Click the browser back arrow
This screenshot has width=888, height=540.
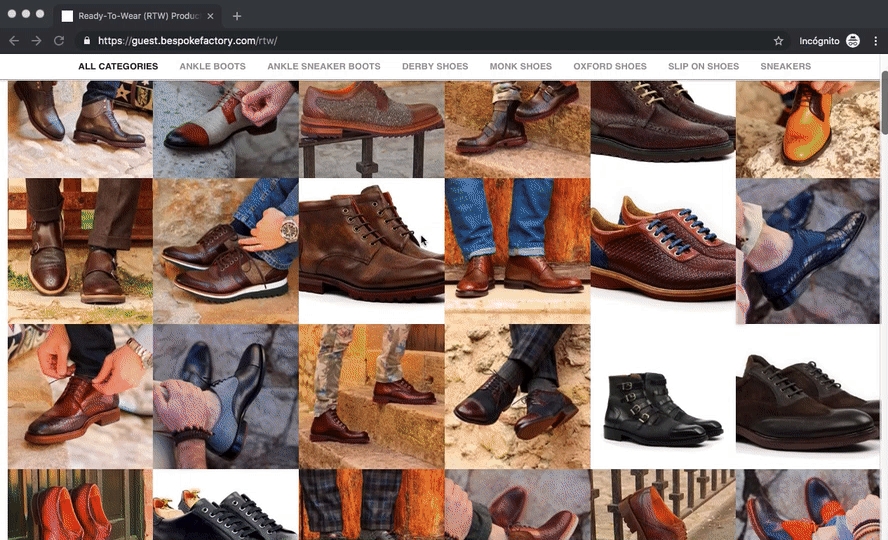pyautogui.click(x=14, y=41)
